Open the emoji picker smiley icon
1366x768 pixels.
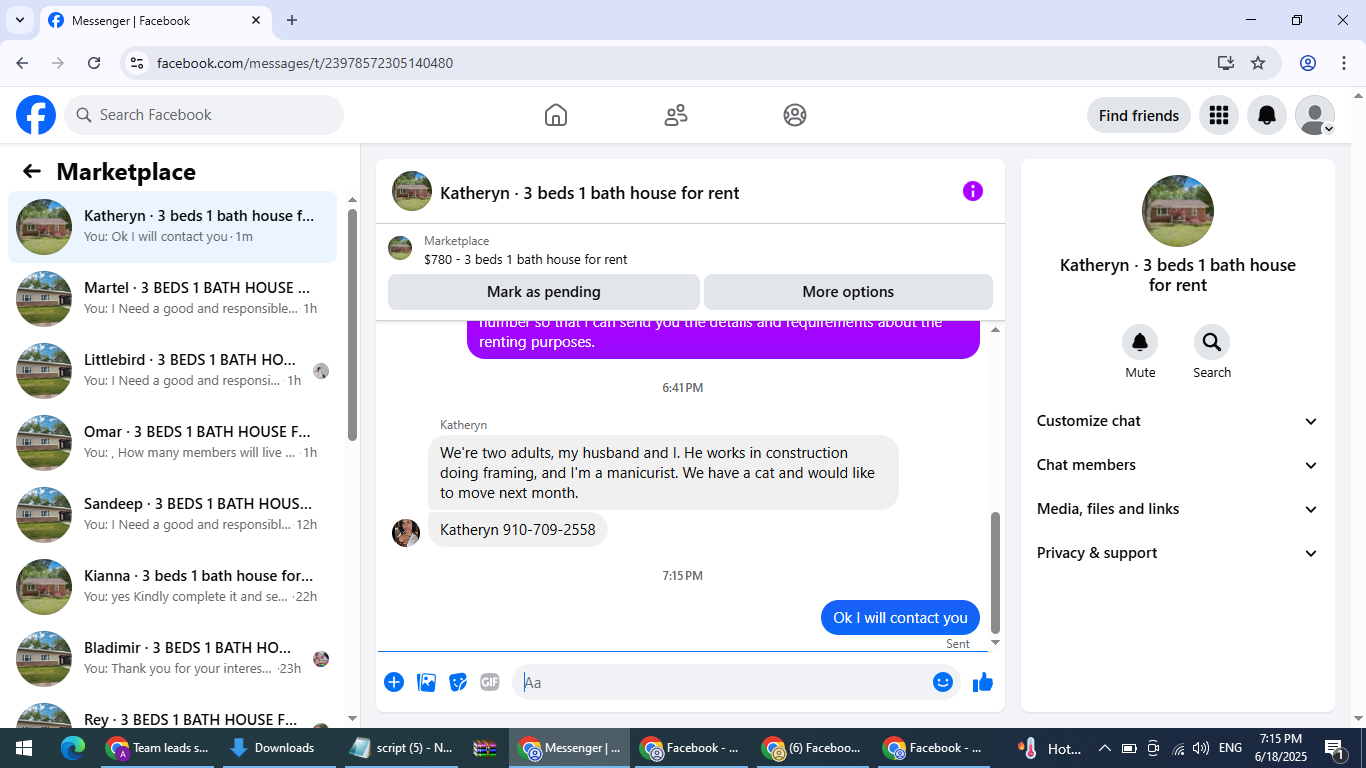pos(943,682)
